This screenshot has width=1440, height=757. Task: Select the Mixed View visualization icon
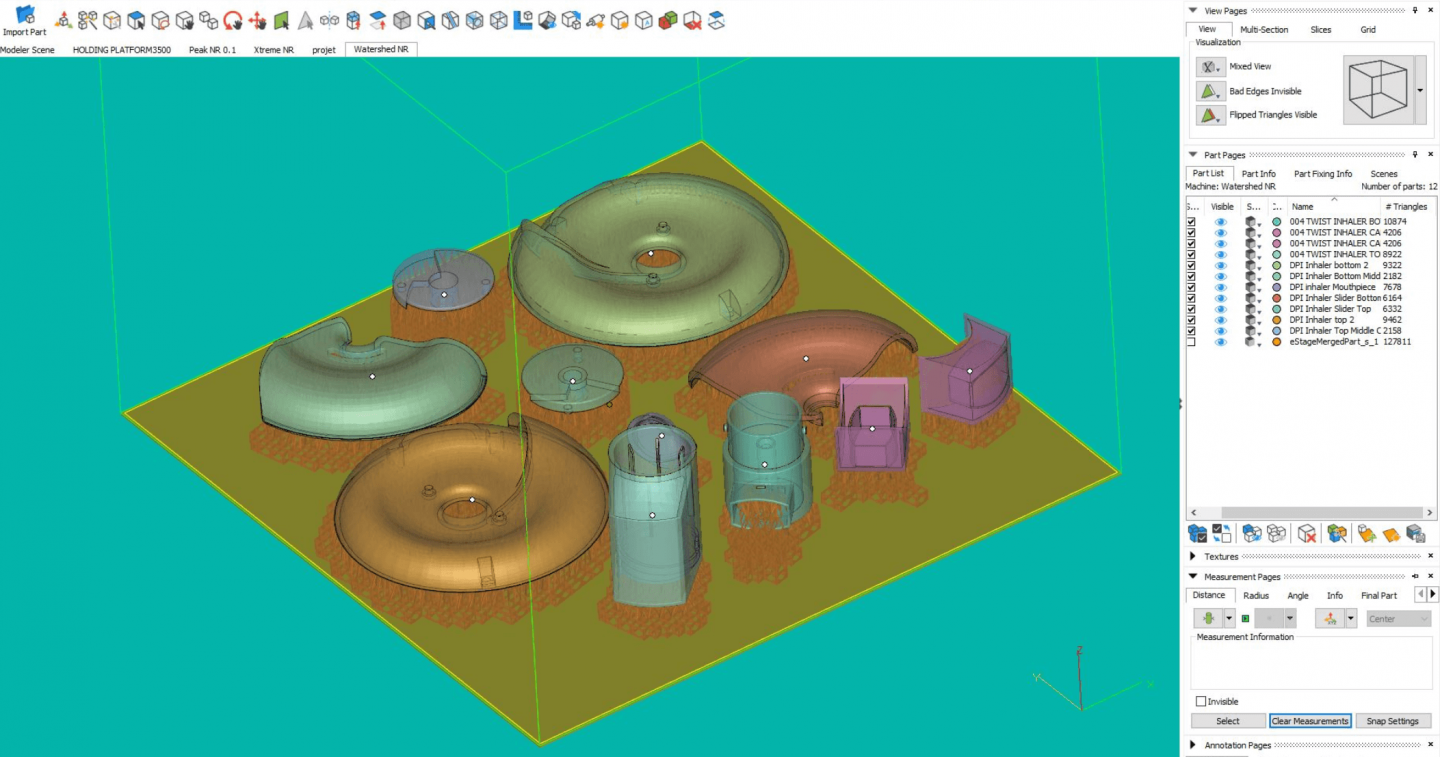tap(1210, 66)
